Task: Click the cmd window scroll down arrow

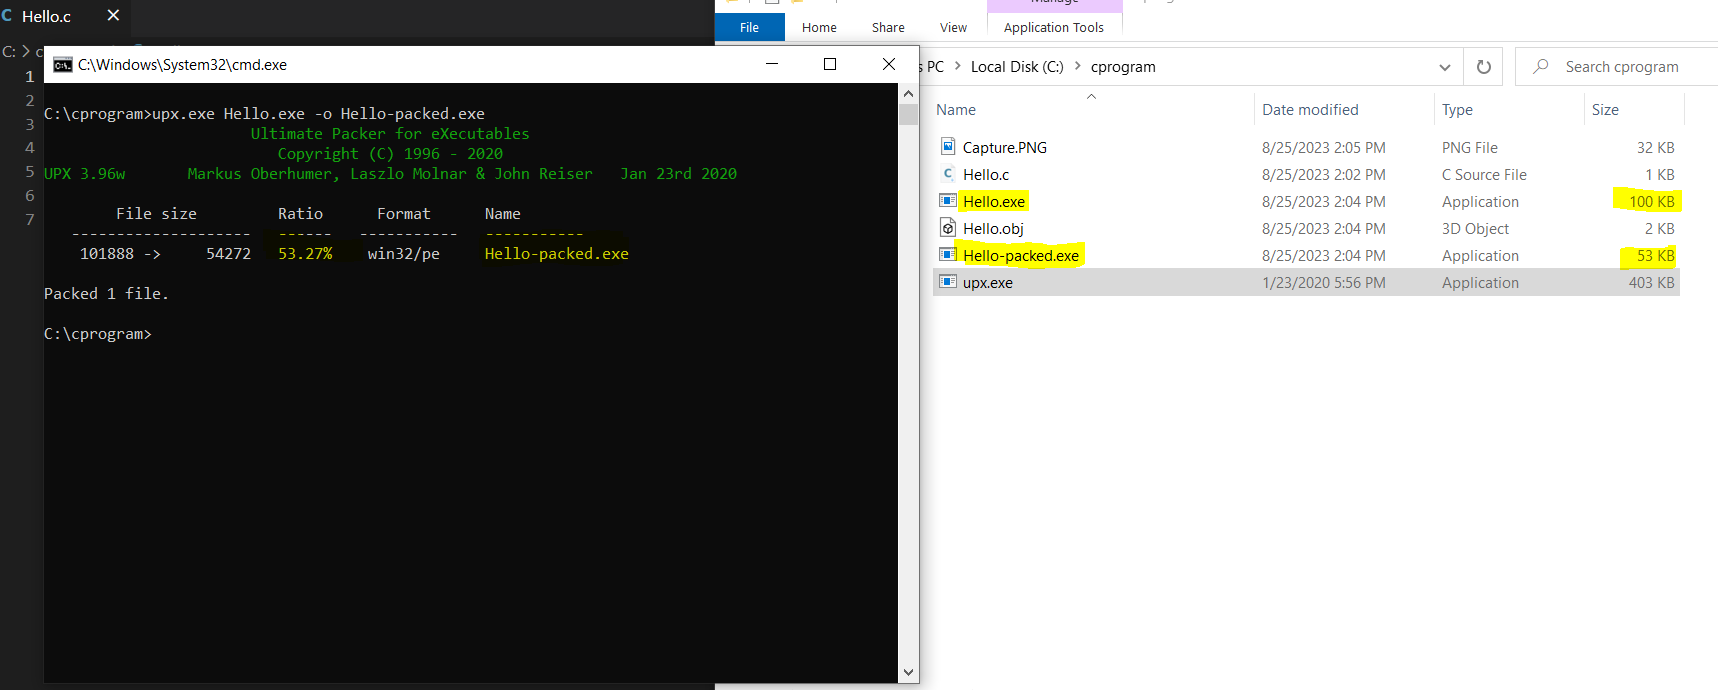Action: tap(908, 672)
